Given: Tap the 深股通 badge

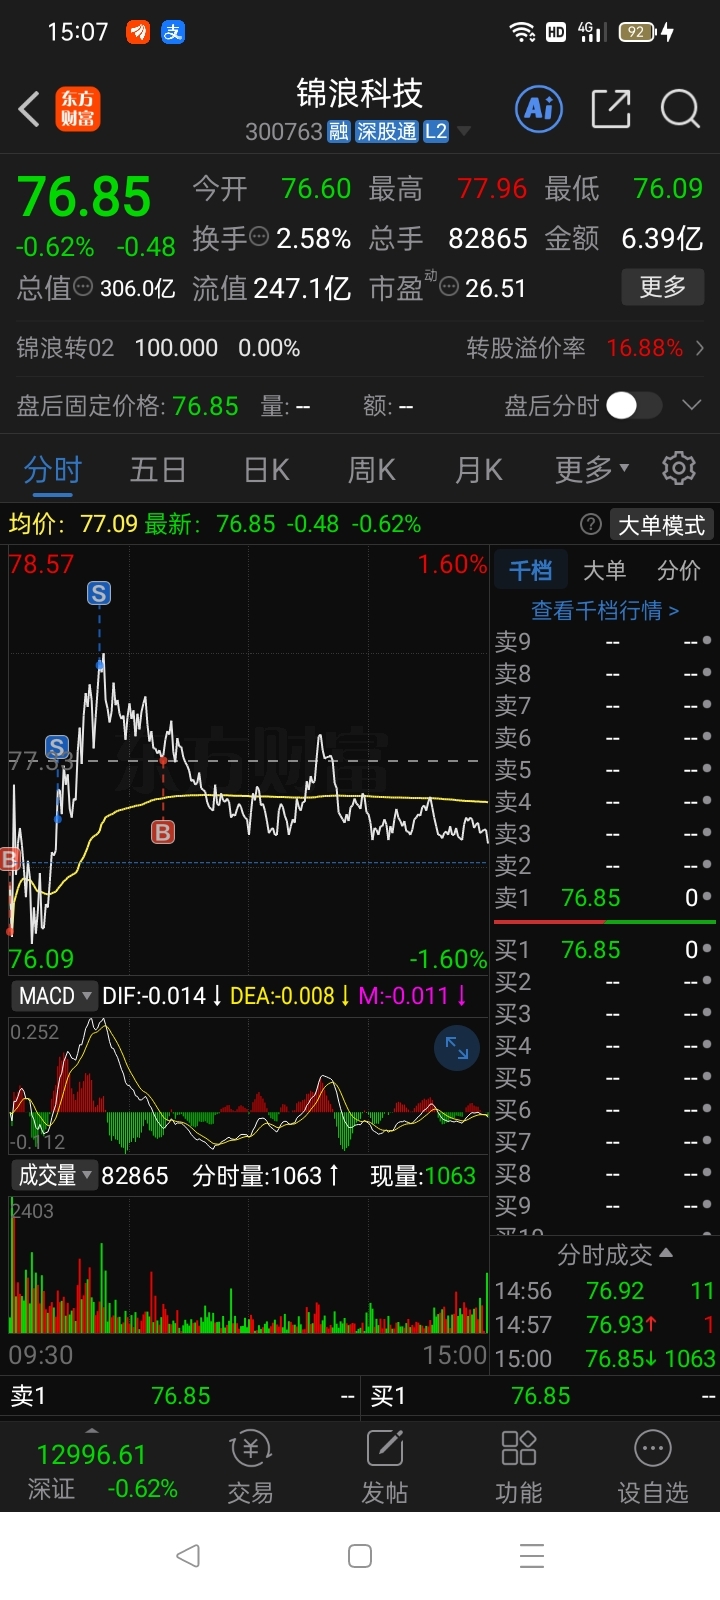Looking at the screenshot, I should click(387, 132).
